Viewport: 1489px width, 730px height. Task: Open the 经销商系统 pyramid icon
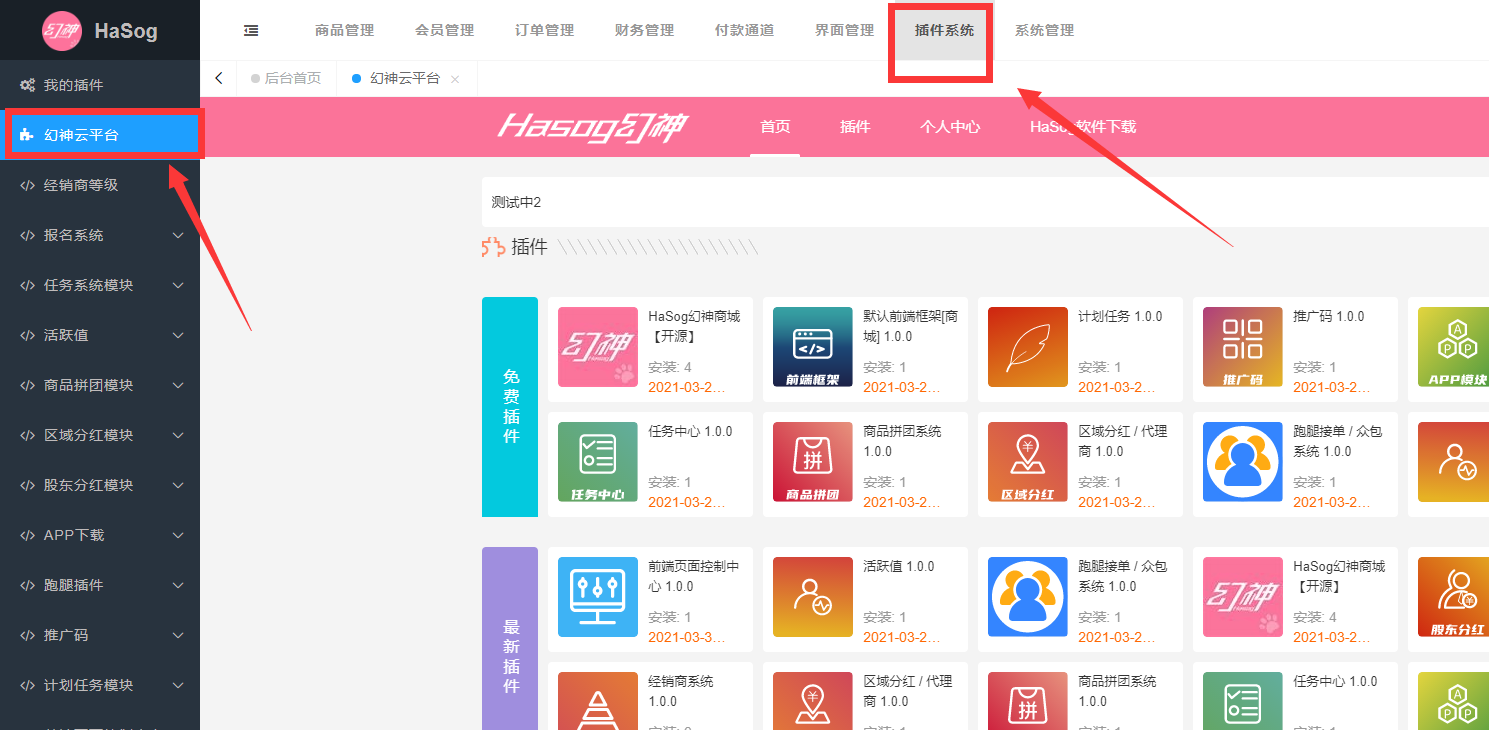tap(598, 701)
